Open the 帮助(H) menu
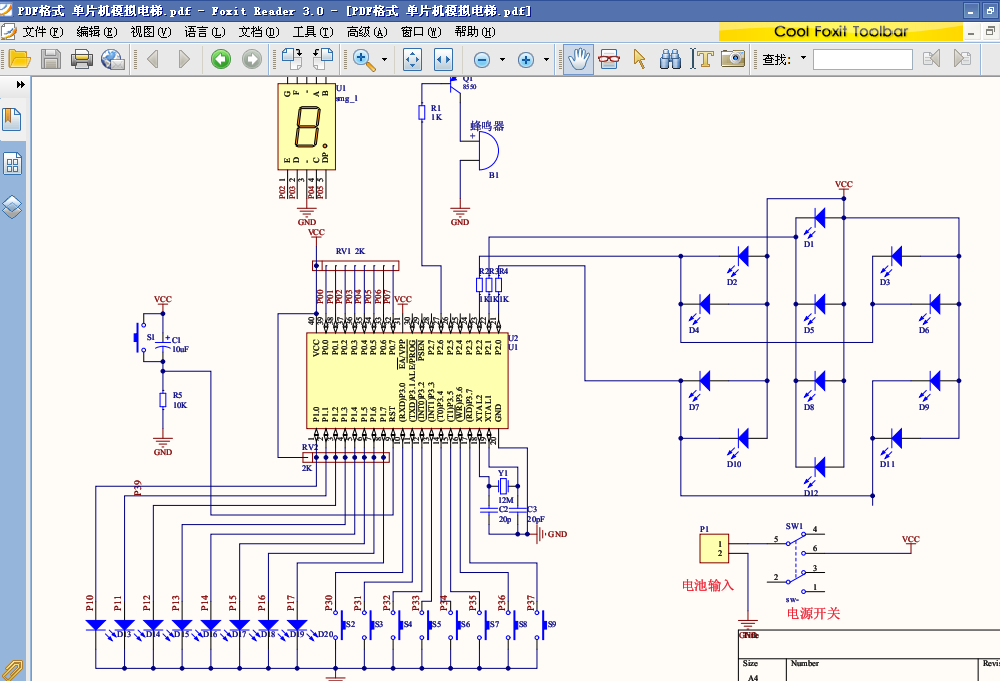Image resolution: width=1000 pixels, height=681 pixels. (x=475, y=32)
